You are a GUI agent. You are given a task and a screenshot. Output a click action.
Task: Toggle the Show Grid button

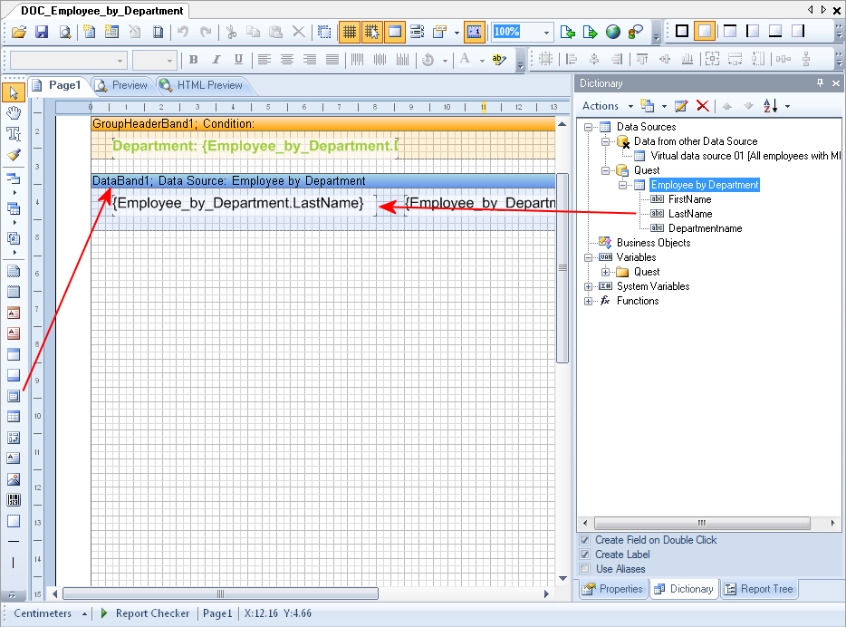coord(350,32)
